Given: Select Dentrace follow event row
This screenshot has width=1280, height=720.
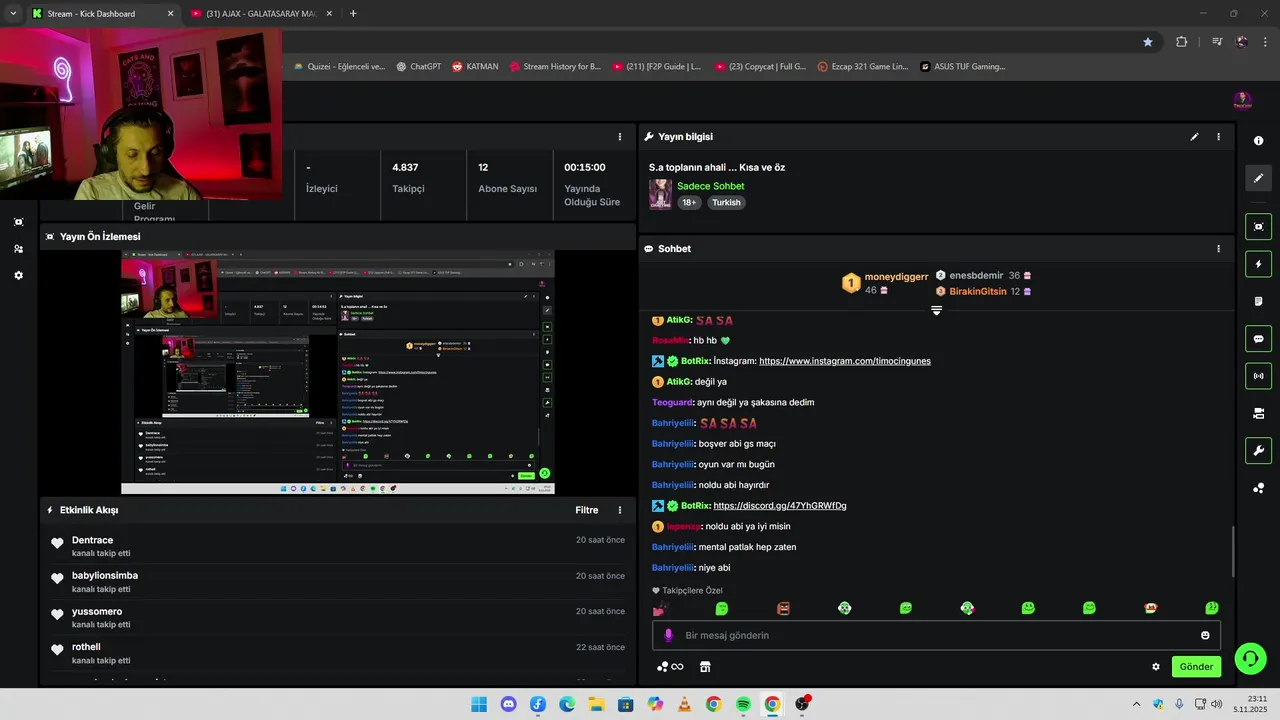Looking at the screenshot, I should pos(338,546).
